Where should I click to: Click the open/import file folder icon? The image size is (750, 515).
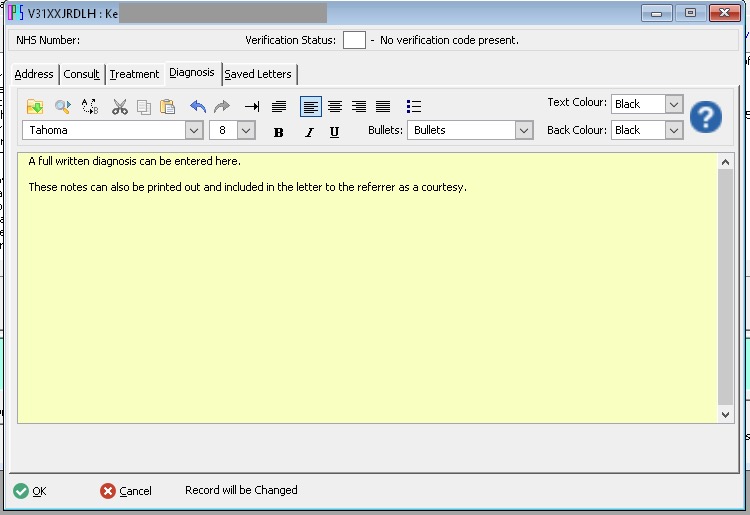(x=35, y=106)
